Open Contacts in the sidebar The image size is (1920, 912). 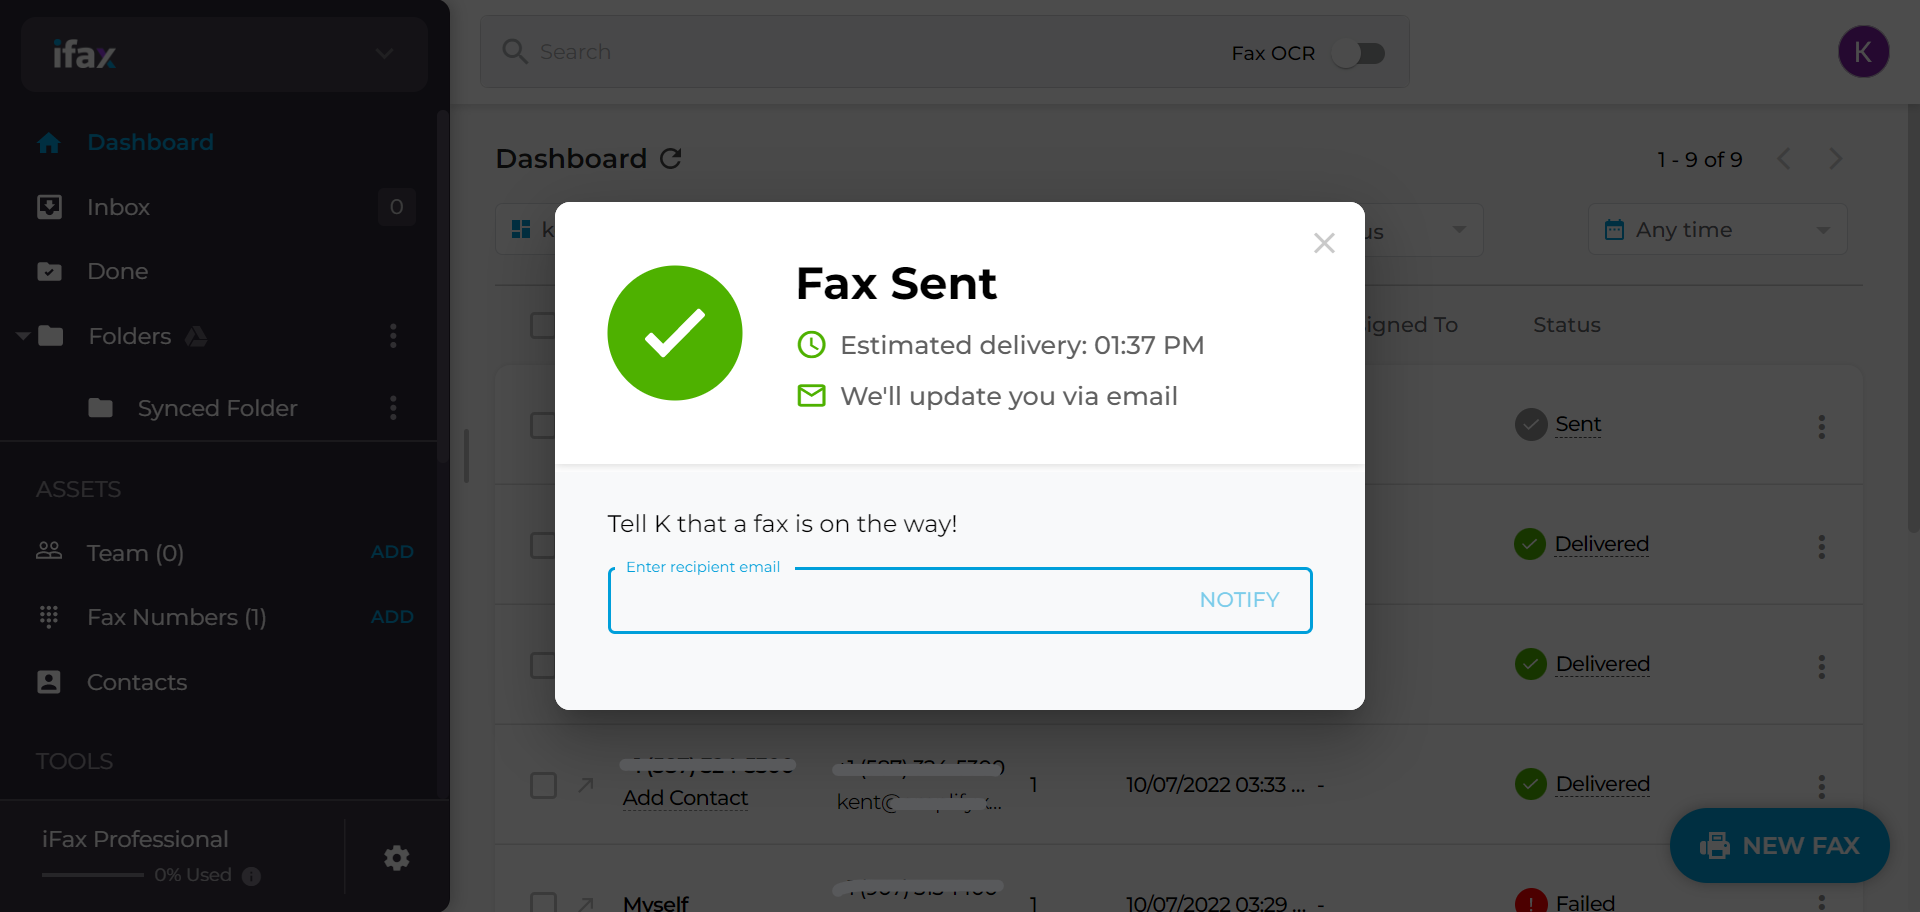pyautogui.click(x=137, y=682)
